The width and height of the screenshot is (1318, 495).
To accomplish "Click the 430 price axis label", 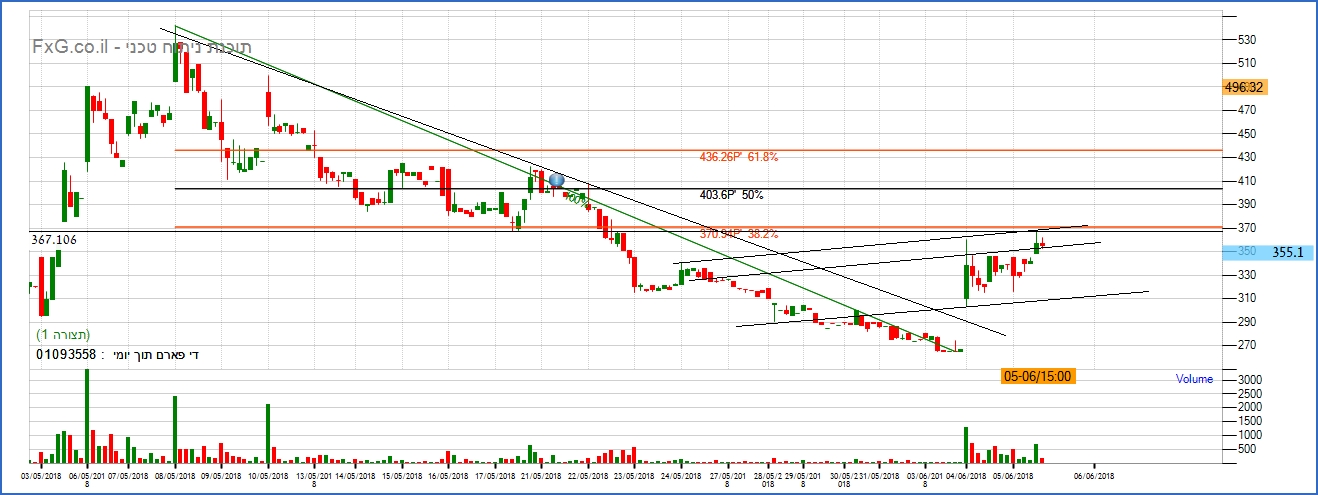I will (1247, 157).
